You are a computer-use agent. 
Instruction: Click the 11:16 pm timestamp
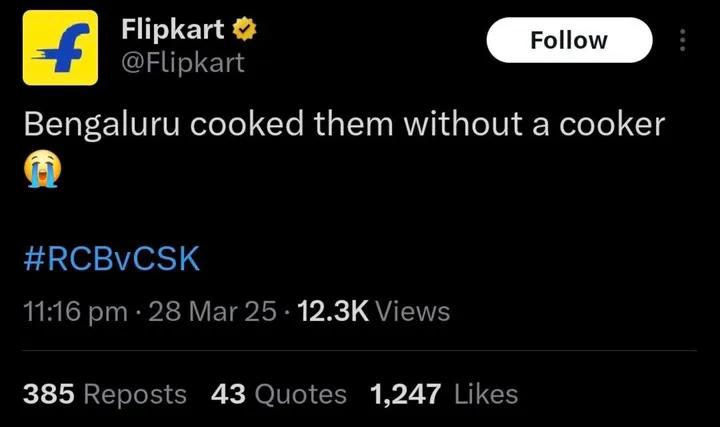74,312
